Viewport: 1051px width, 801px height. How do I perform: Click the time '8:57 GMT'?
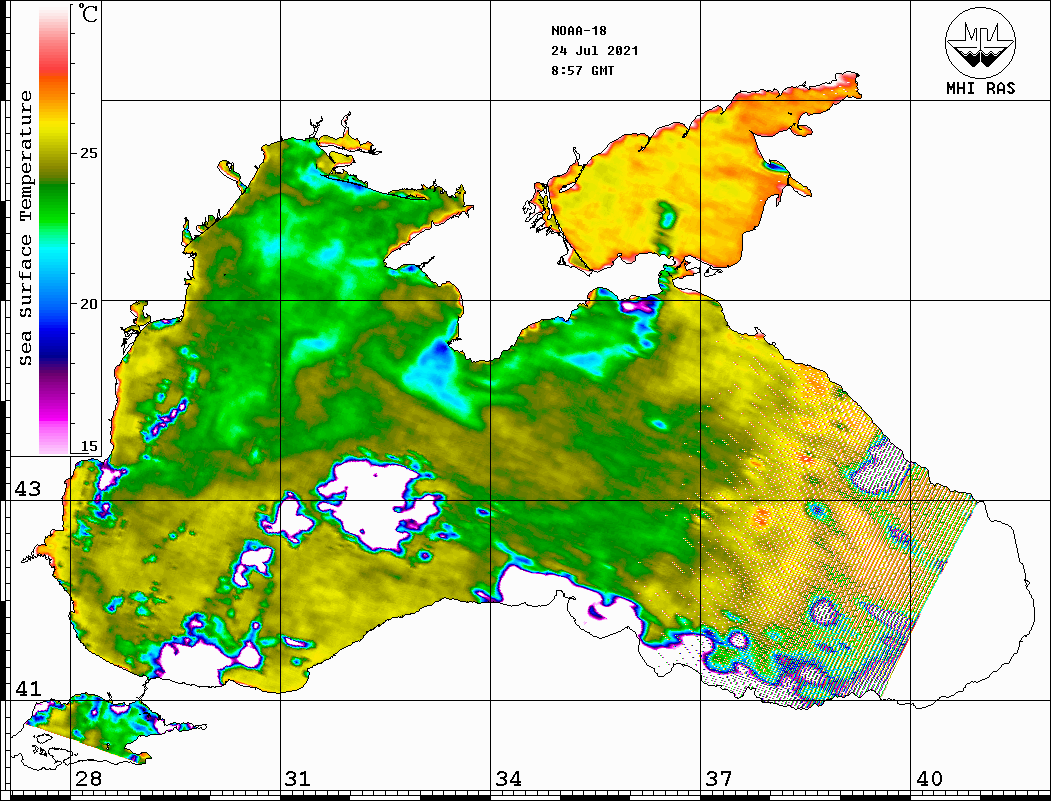click(582, 71)
